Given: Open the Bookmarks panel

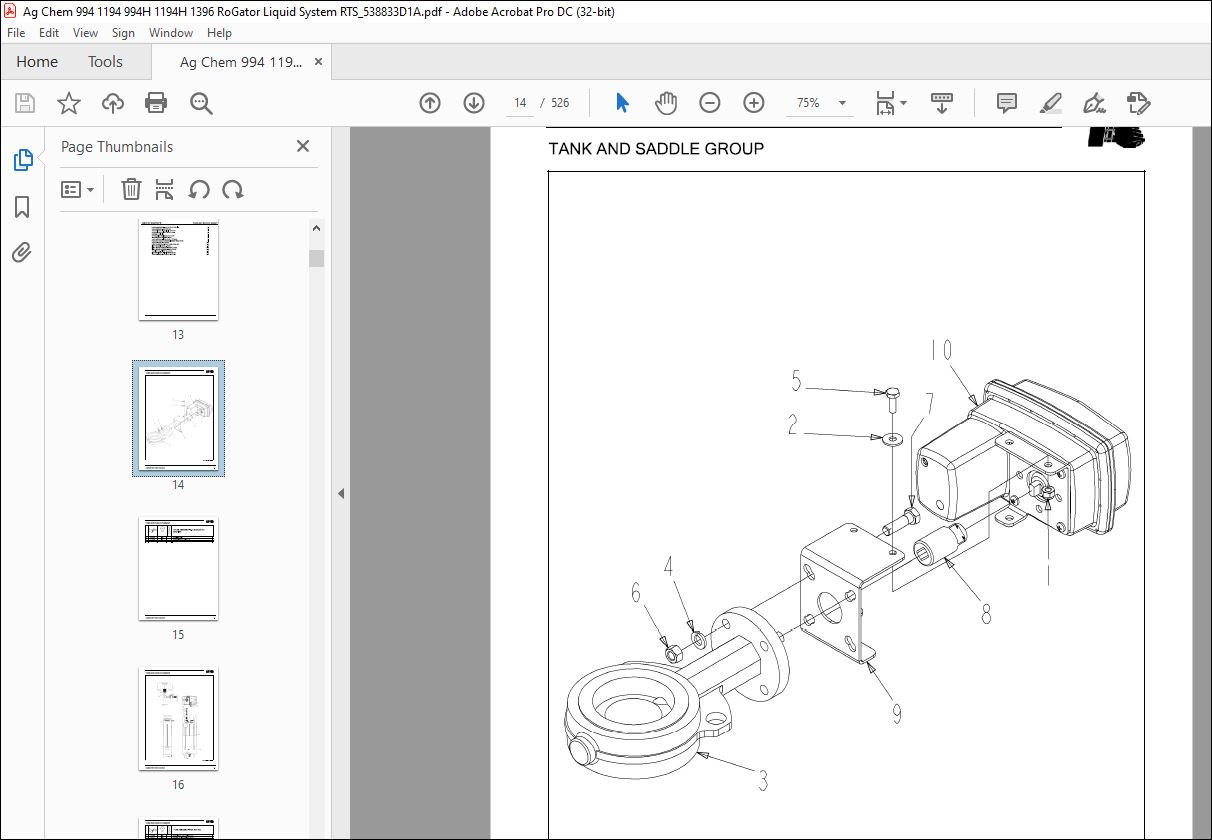Looking at the screenshot, I should [22, 207].
